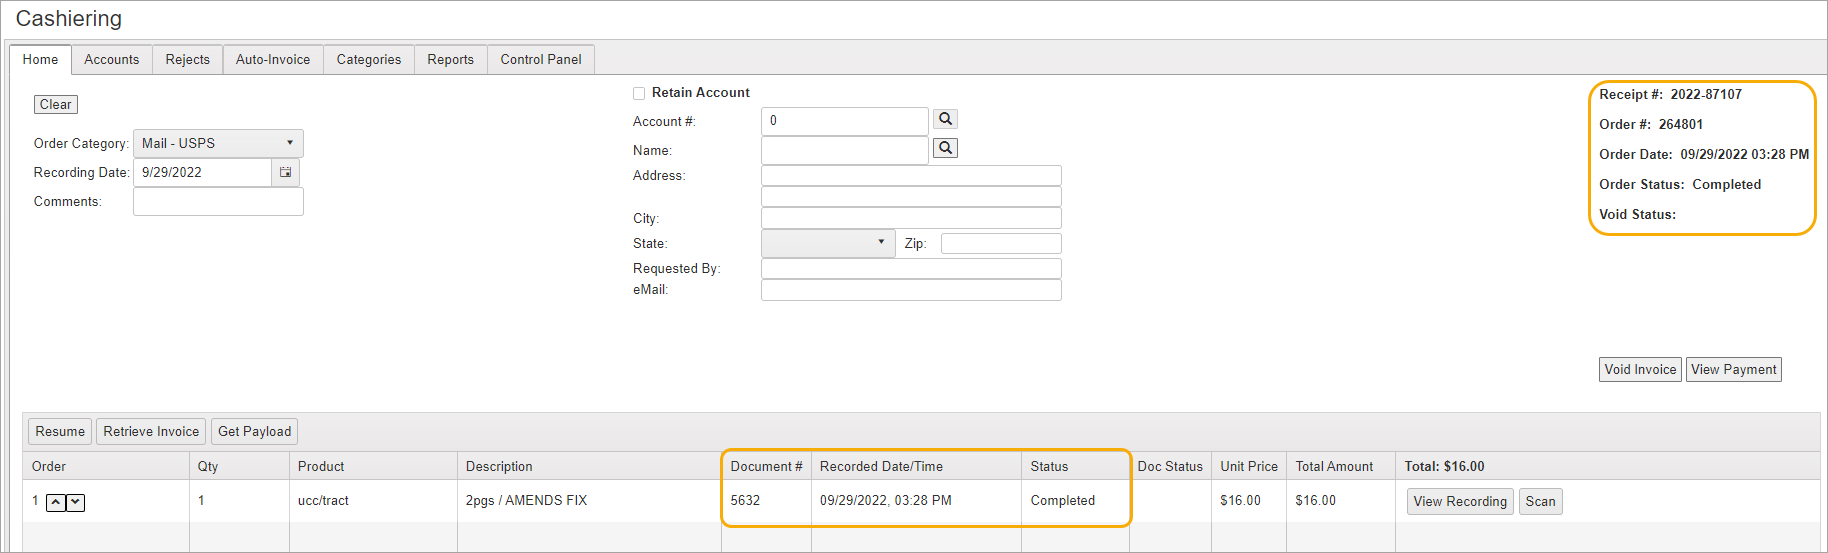
Task: Open the Recording Date calendar picker
Action: click(x=285, y=172)
